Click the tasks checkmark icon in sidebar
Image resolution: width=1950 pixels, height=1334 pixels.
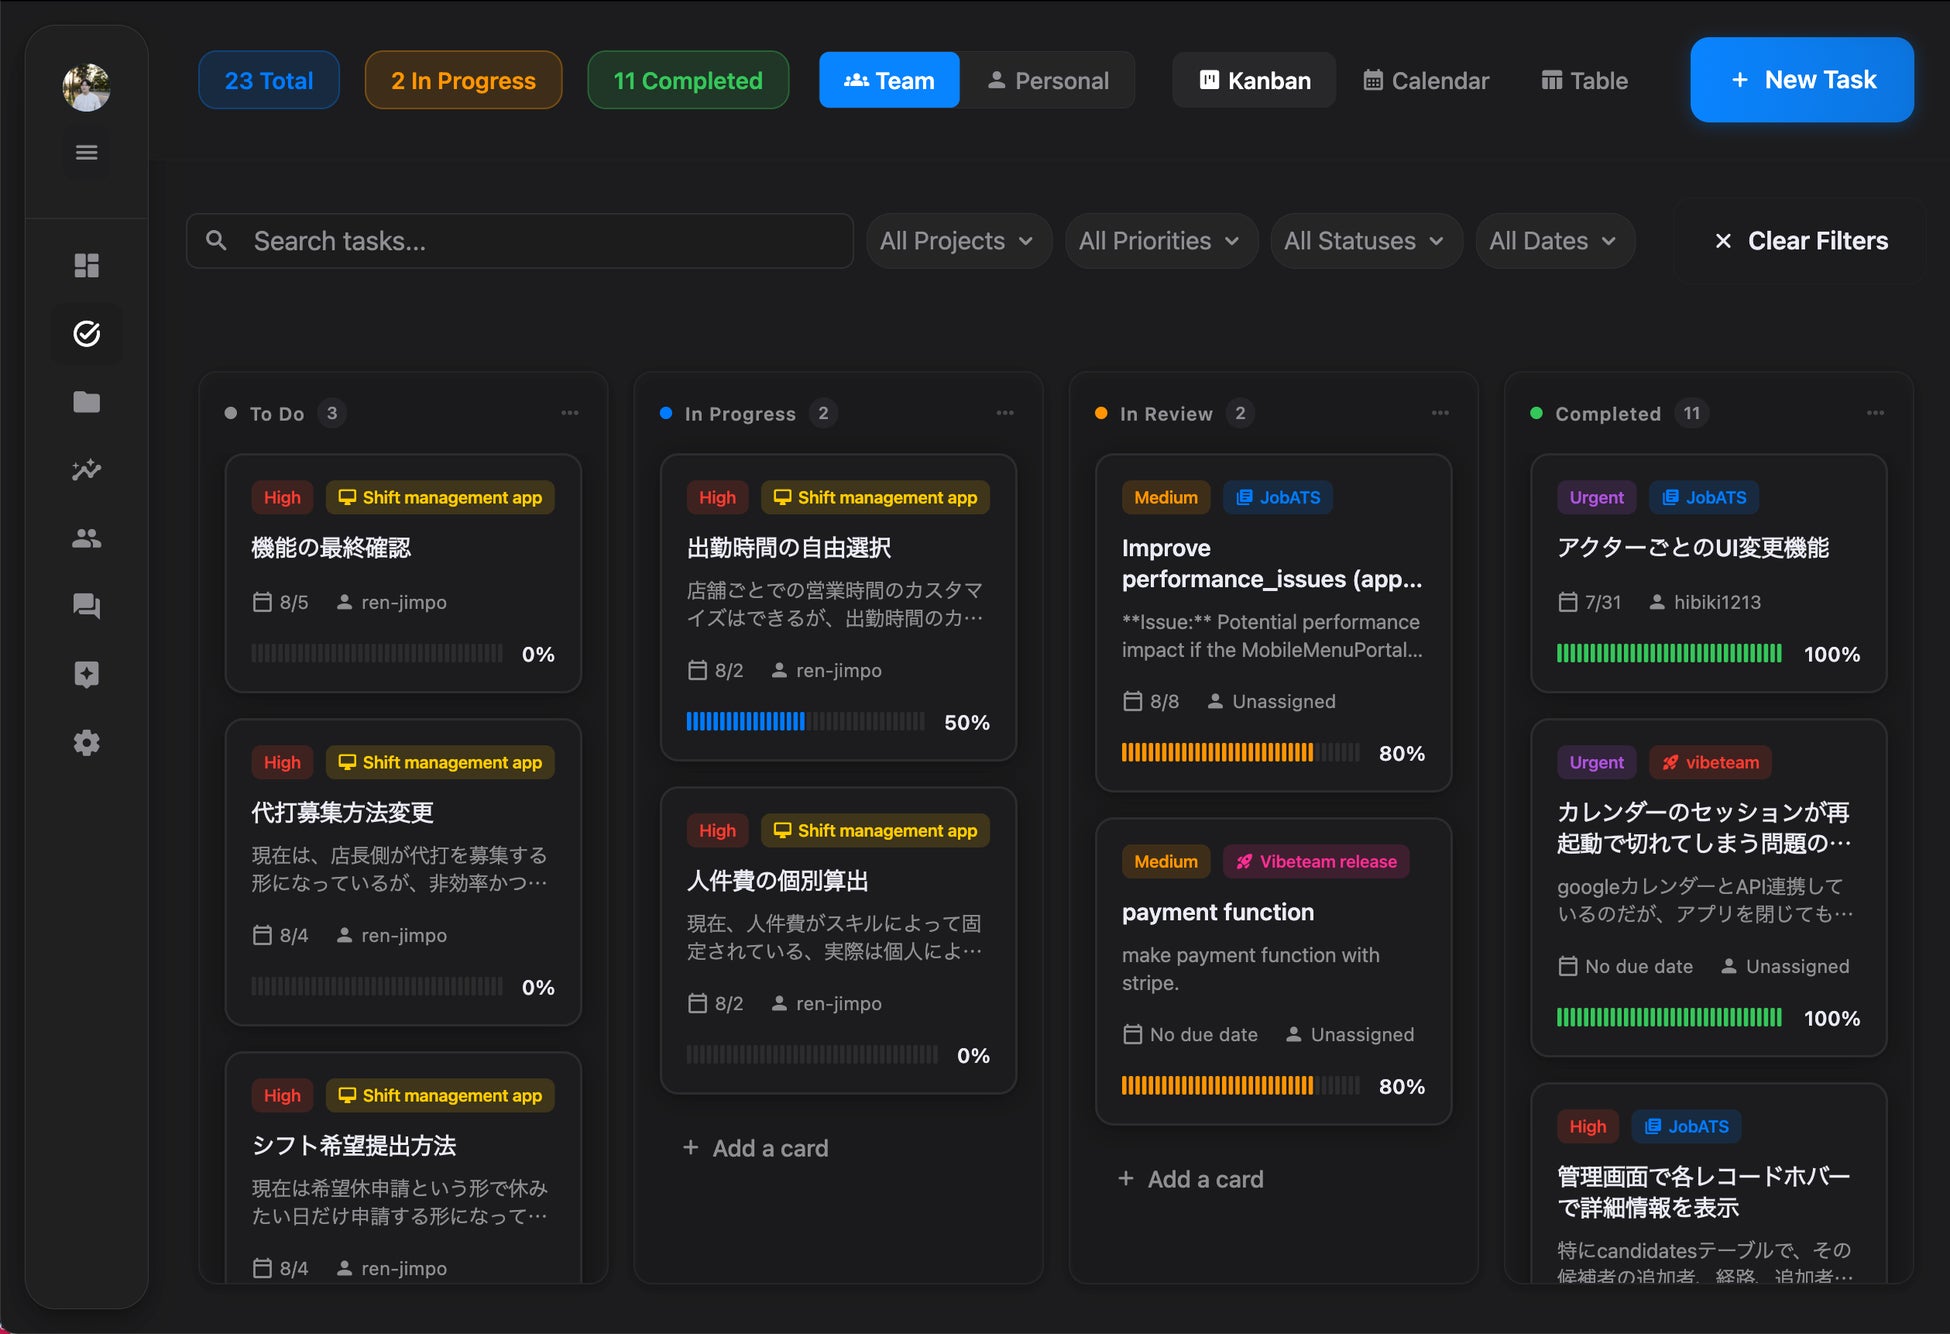[87, 333]
